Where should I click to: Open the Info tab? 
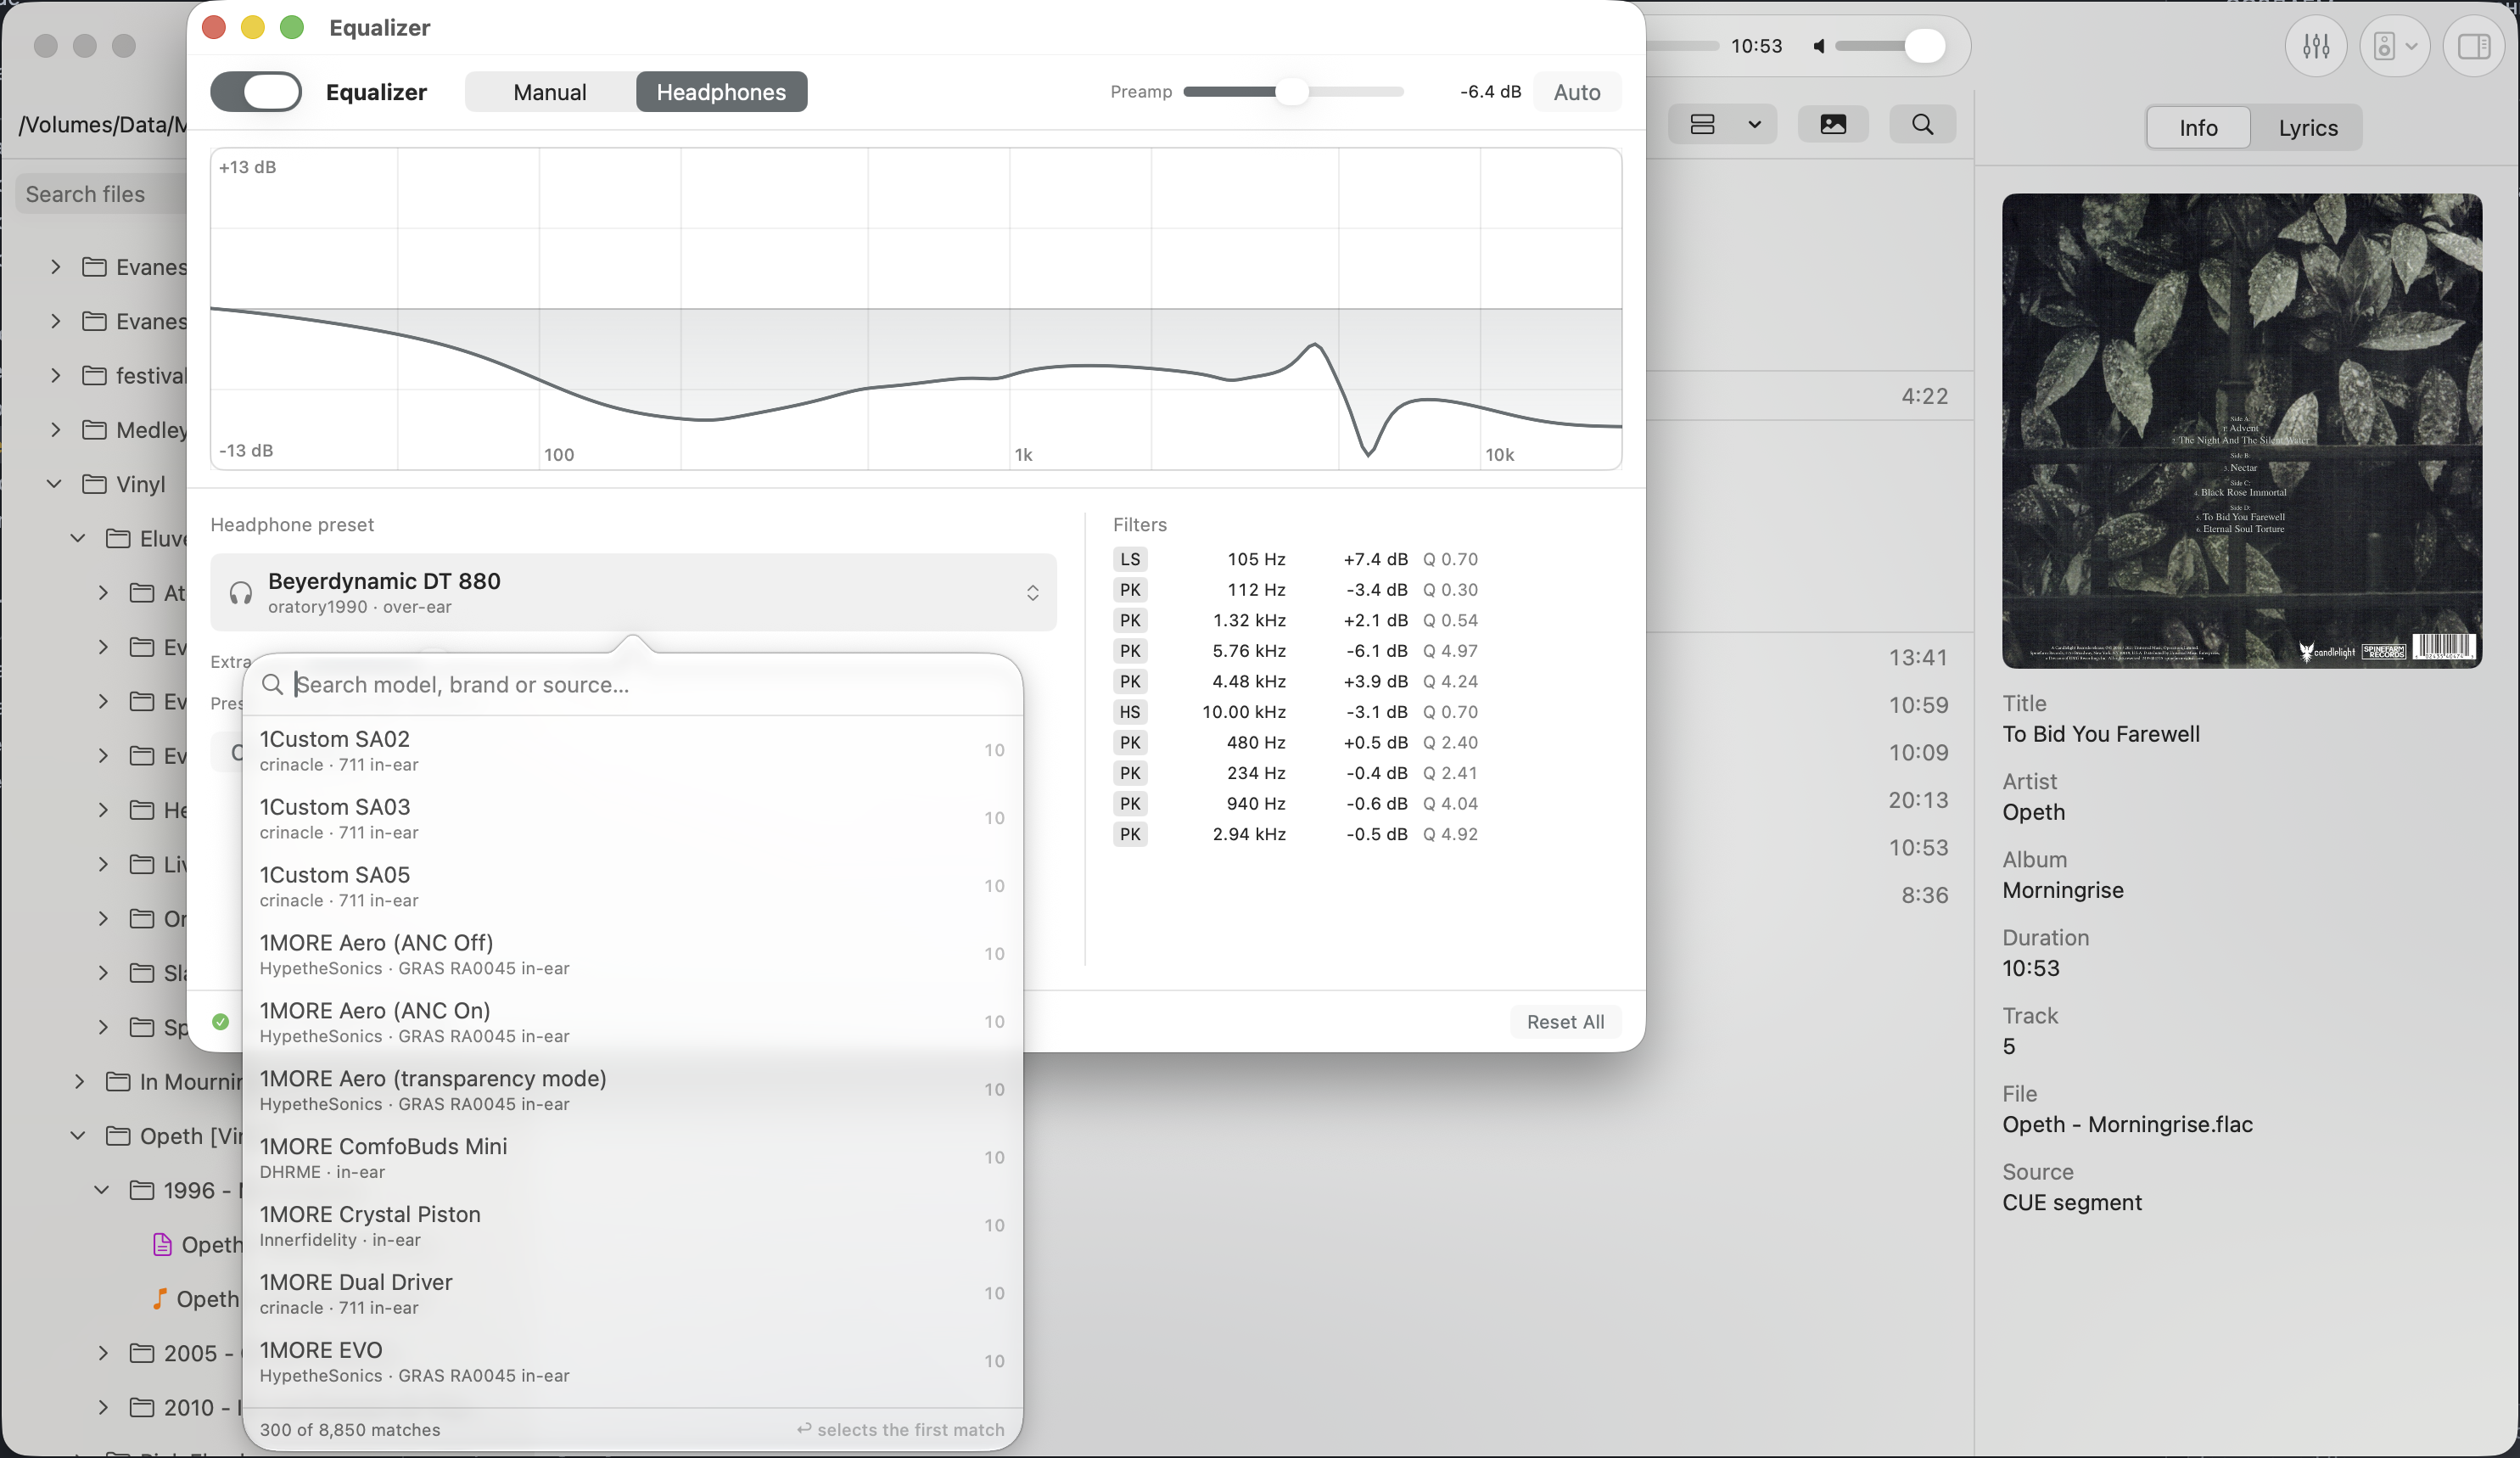point(2198,128)
